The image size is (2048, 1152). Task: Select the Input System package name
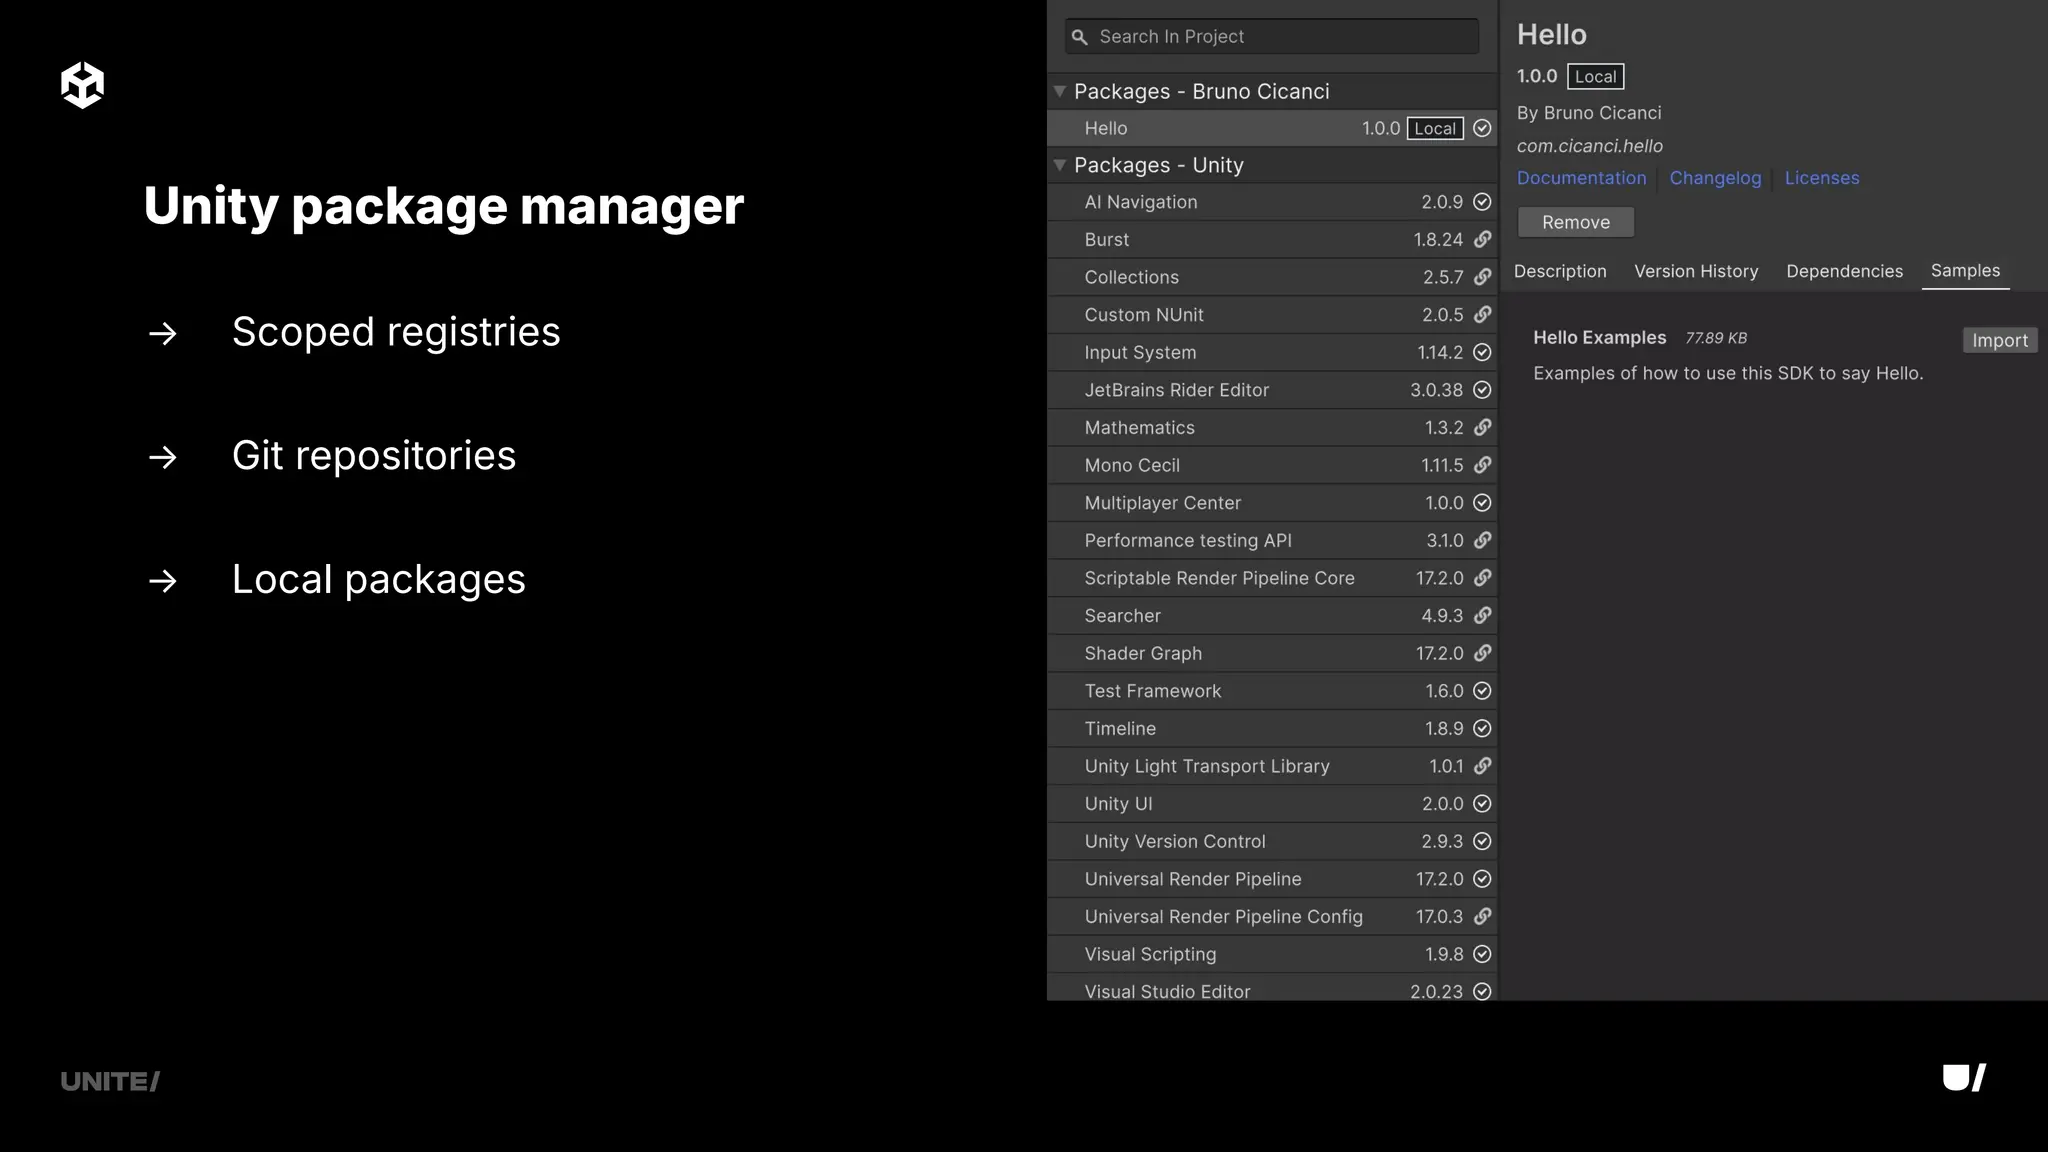click(x=1140, y=352)
